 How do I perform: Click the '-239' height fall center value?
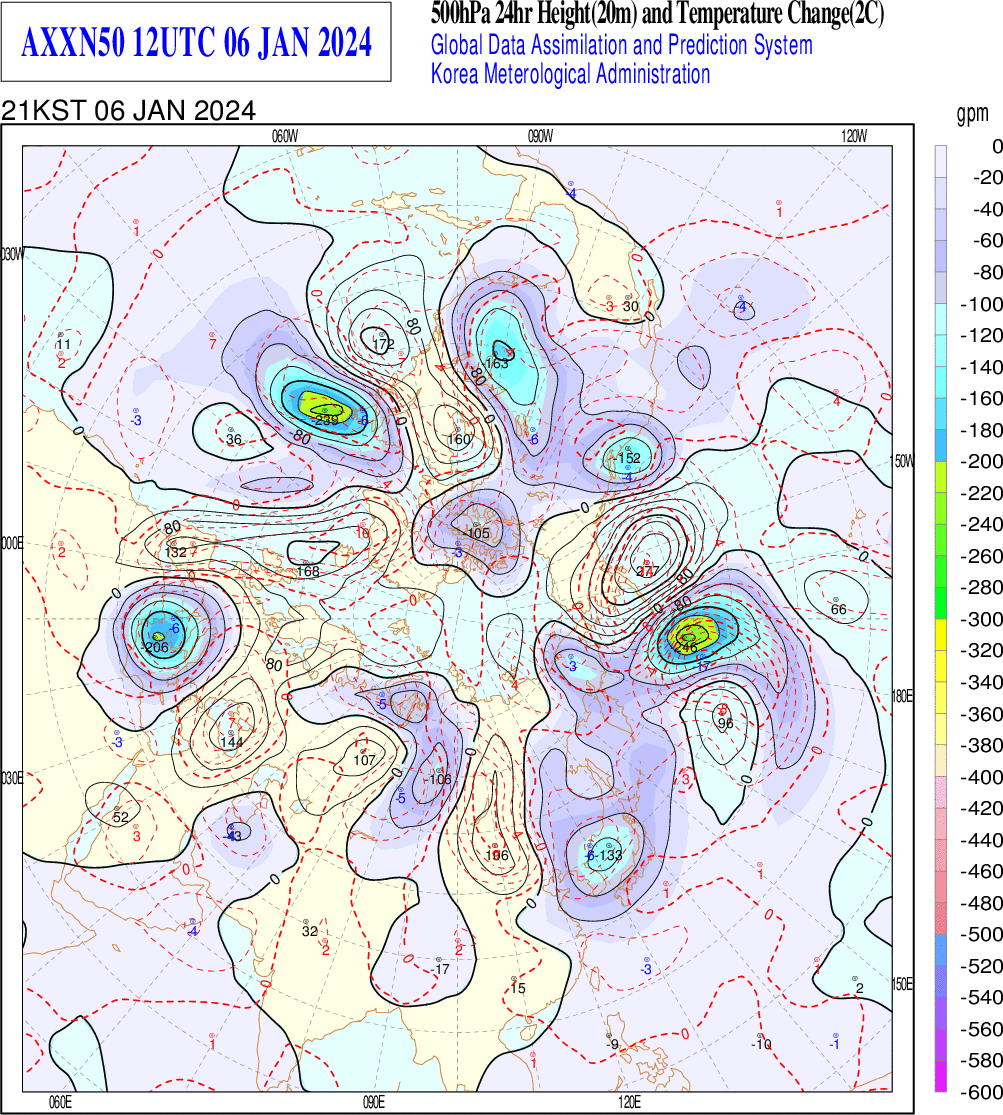[x=324, y=420]
